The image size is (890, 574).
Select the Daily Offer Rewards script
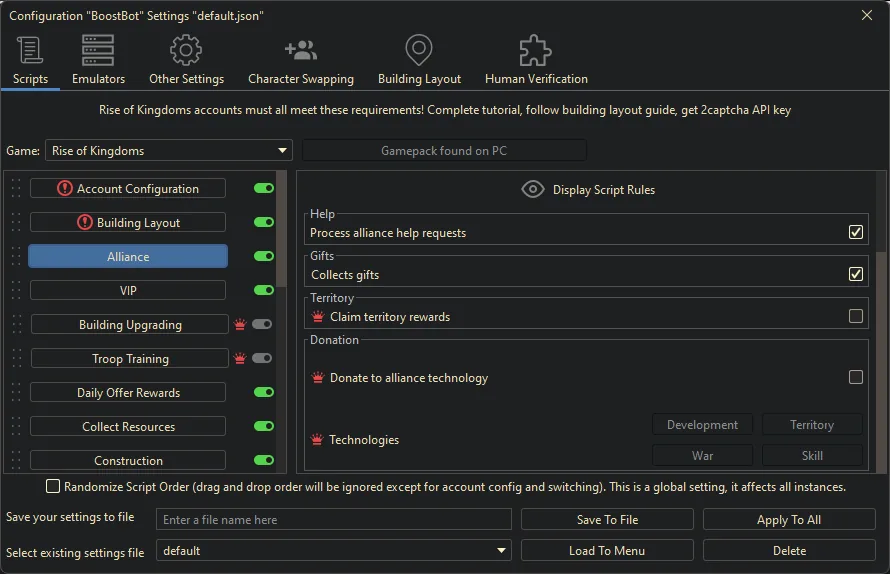tap(128, 392)
